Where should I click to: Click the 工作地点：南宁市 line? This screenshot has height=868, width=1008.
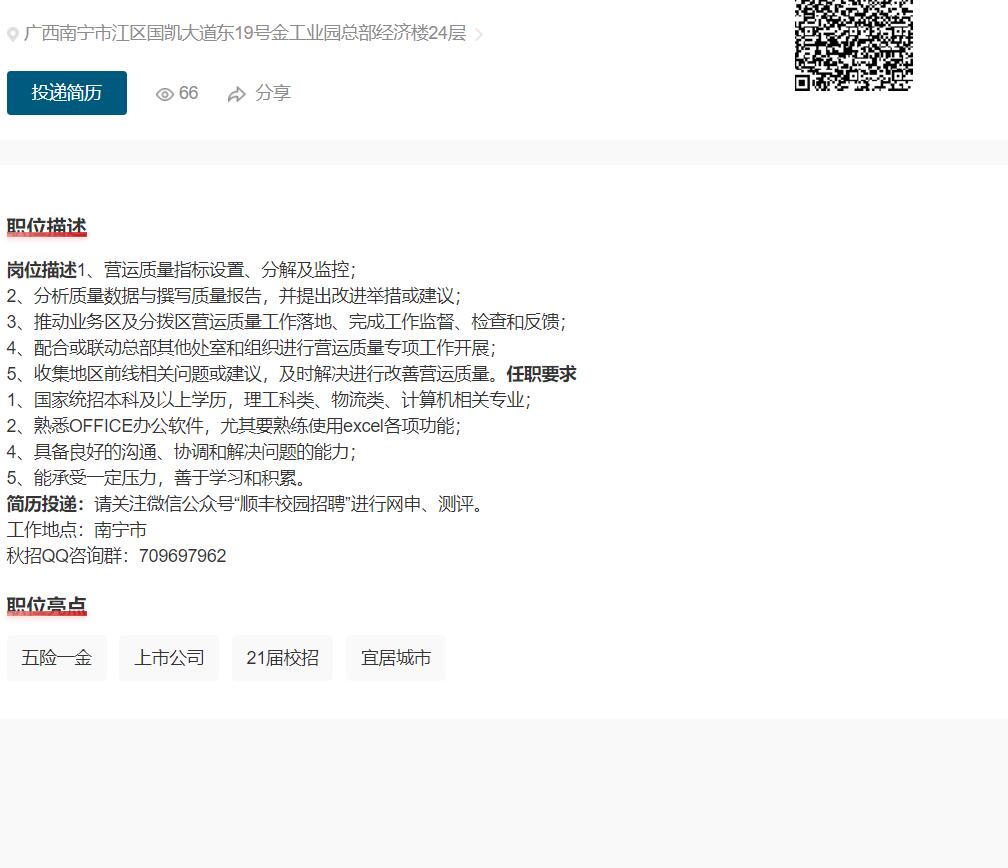pos(77,530)
